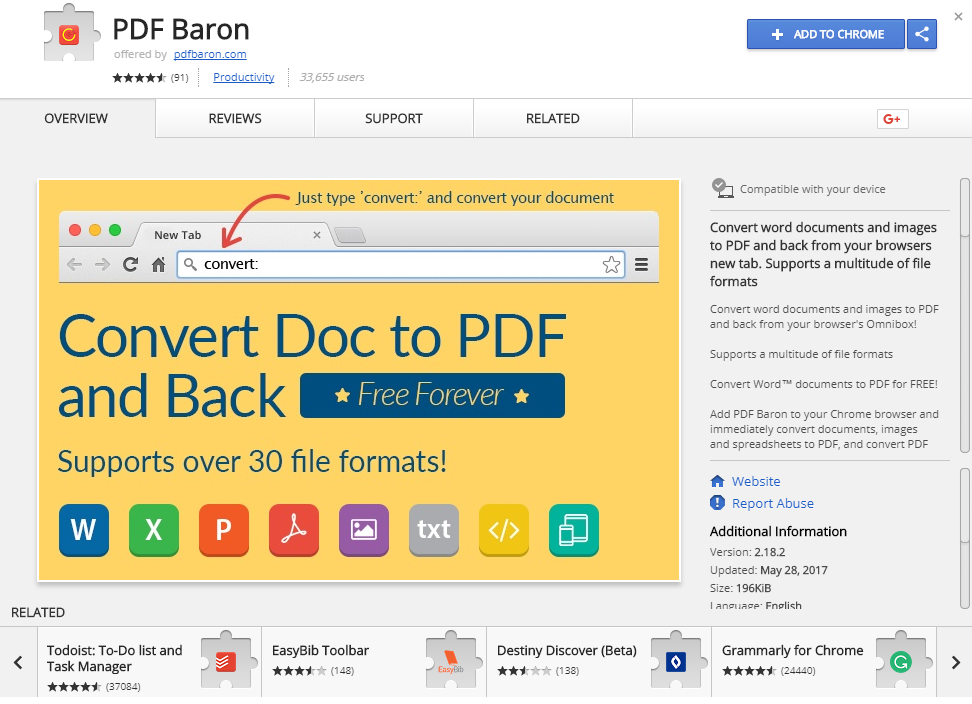Open the Support tab

pyautogui.click(x=393, y=119)
